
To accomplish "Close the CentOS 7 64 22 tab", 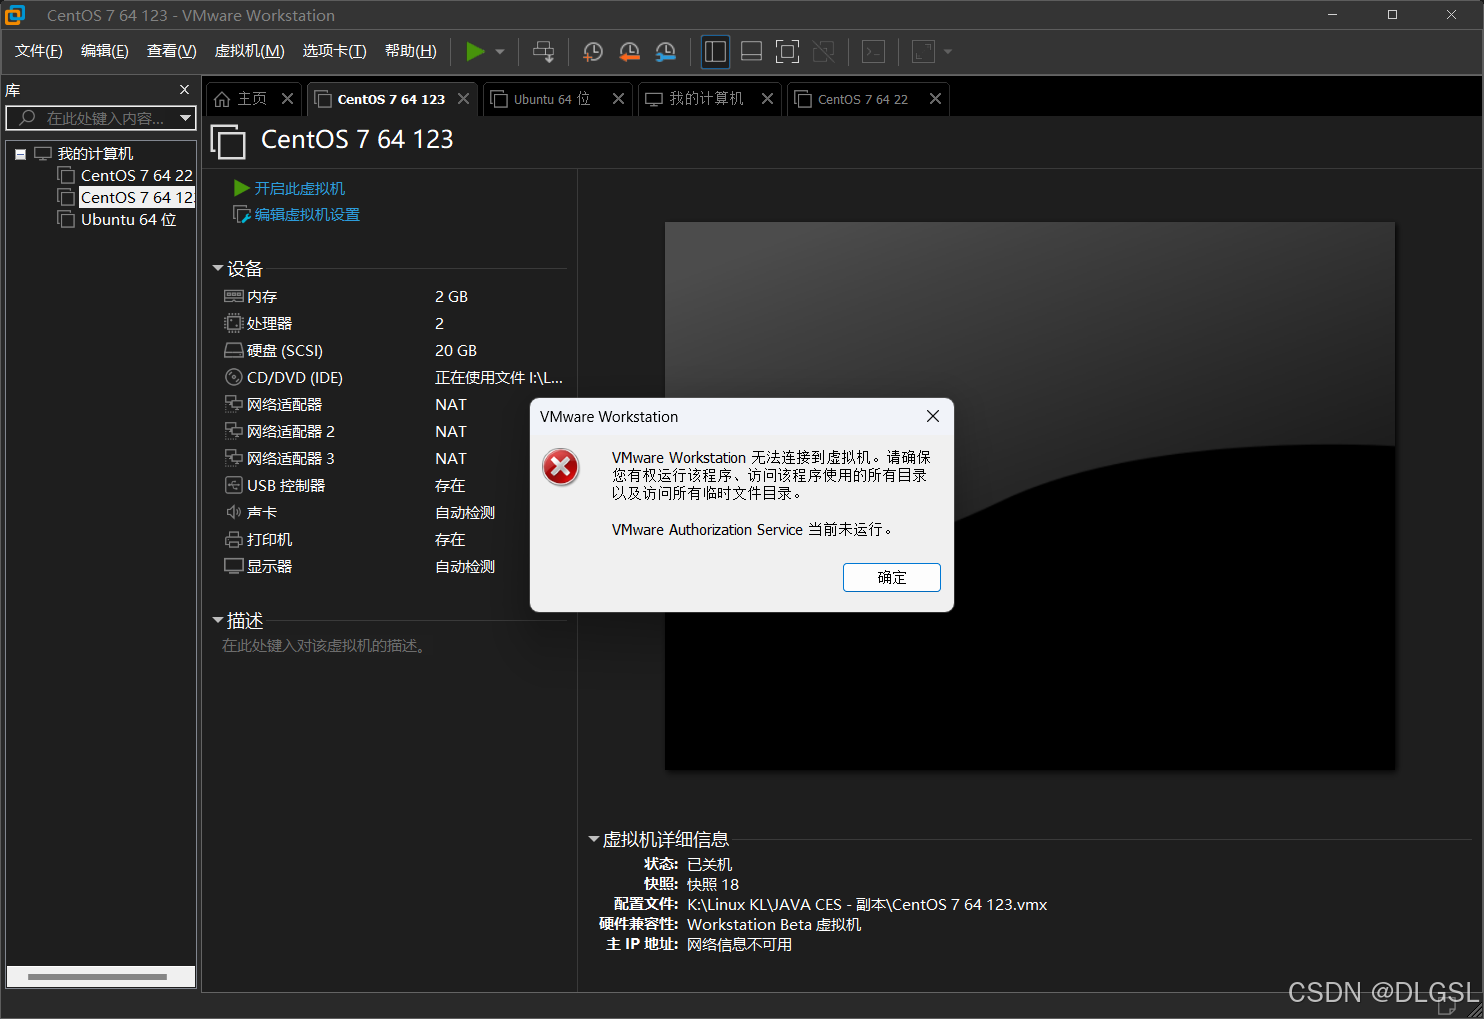I will [x=935, y=99].
